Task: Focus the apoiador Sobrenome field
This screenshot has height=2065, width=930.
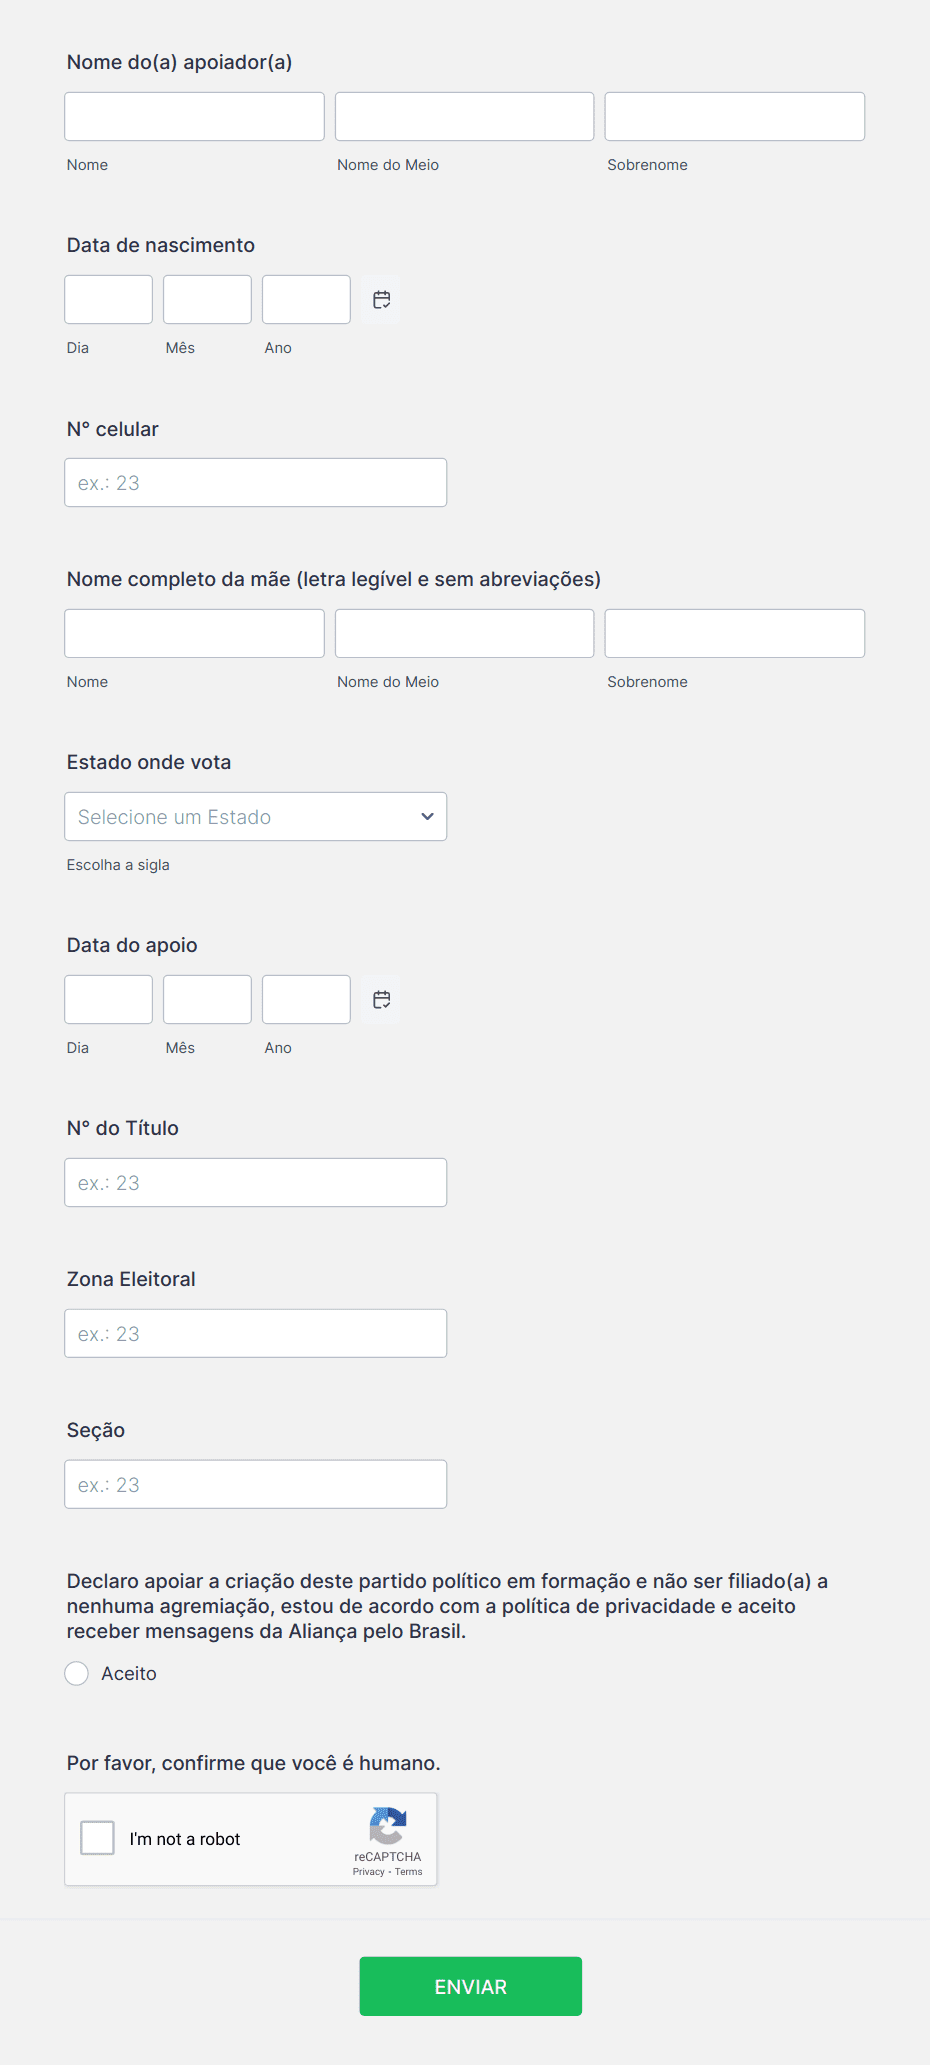Action: pyautogui.click(x=735, y=117)
